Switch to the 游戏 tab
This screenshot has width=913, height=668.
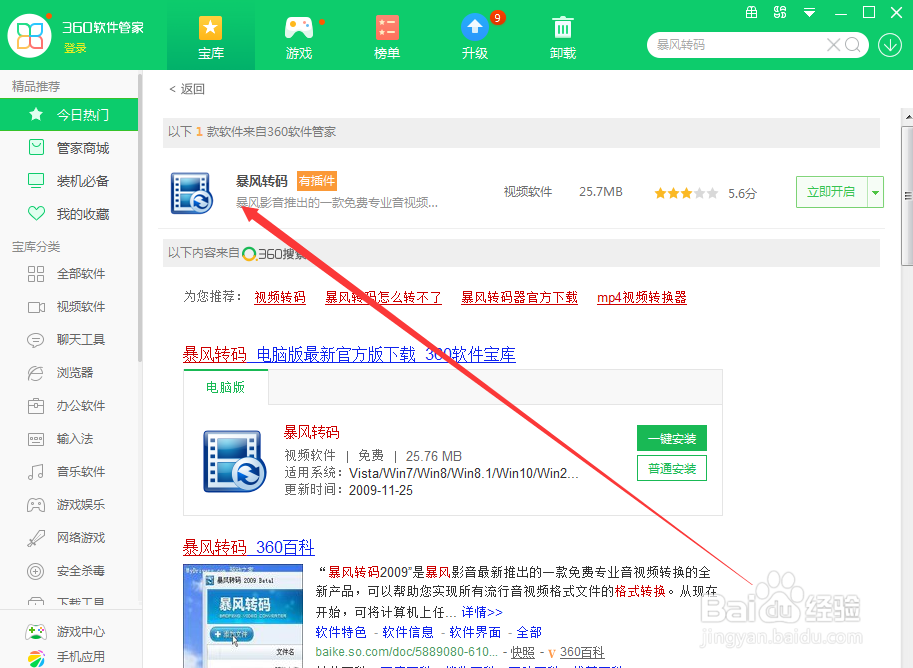(299, 38)
